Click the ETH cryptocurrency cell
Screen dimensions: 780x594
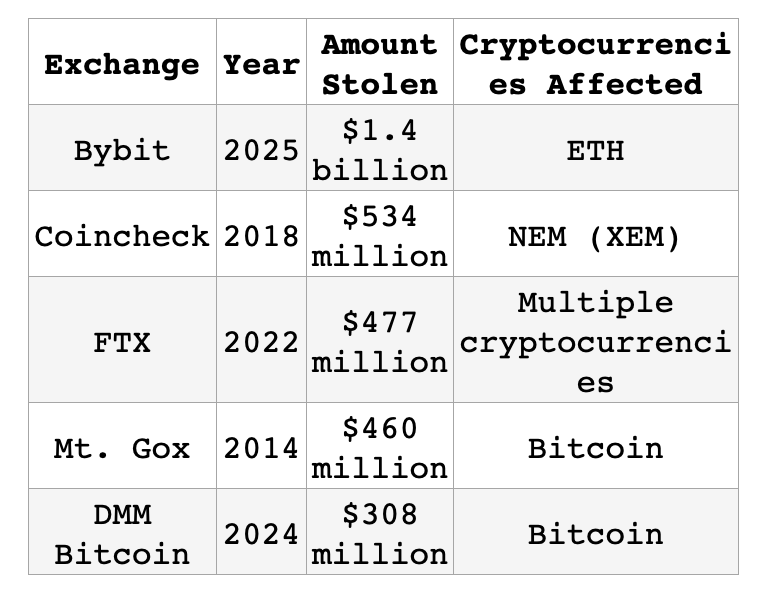[595, 150]
